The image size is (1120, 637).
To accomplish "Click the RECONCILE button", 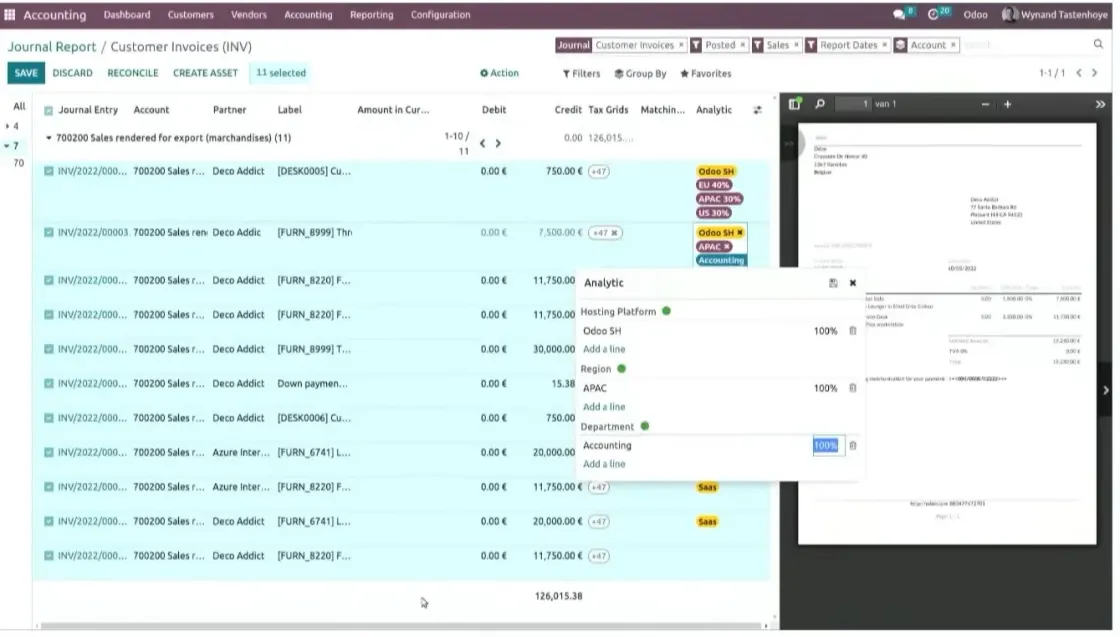I will pyautogui.click(x=133, y=73).
